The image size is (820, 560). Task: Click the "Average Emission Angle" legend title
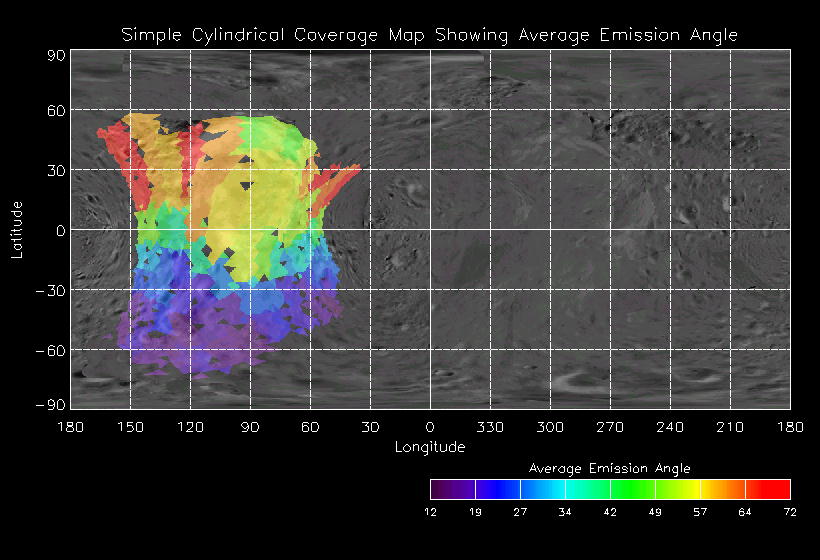click(x=609, y=468)
